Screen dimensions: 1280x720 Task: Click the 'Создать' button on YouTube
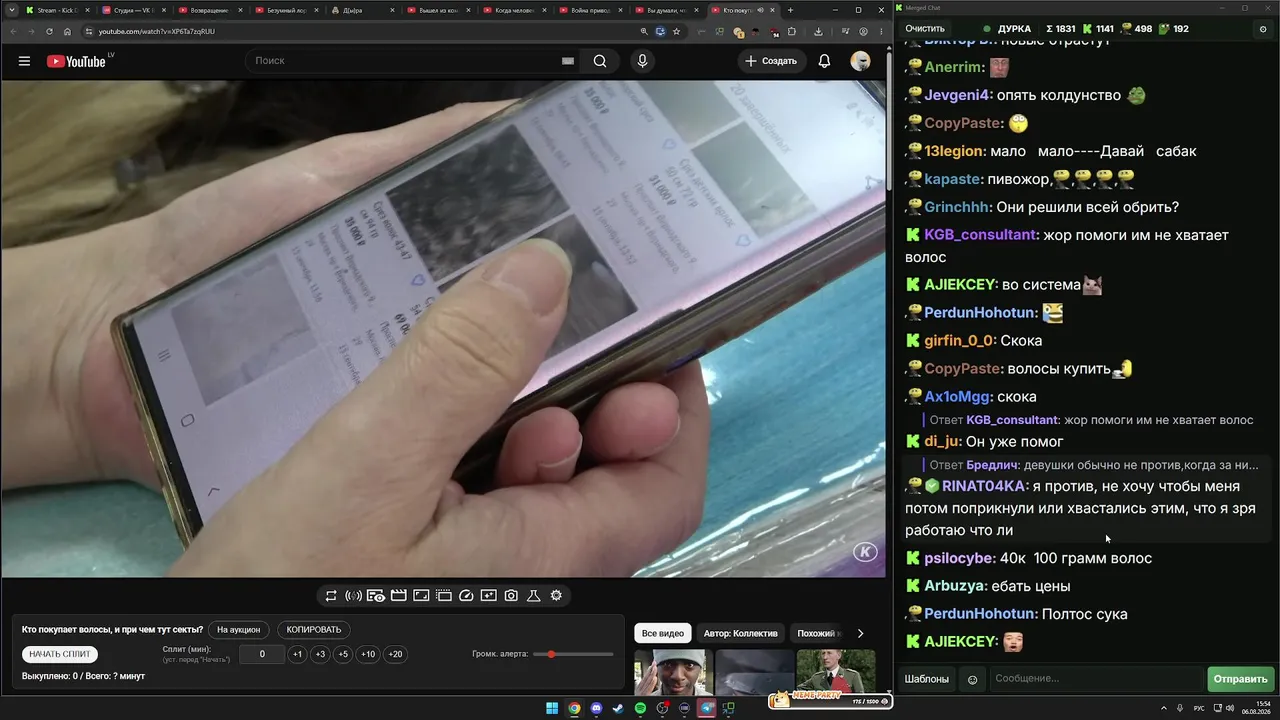[770, 61]
